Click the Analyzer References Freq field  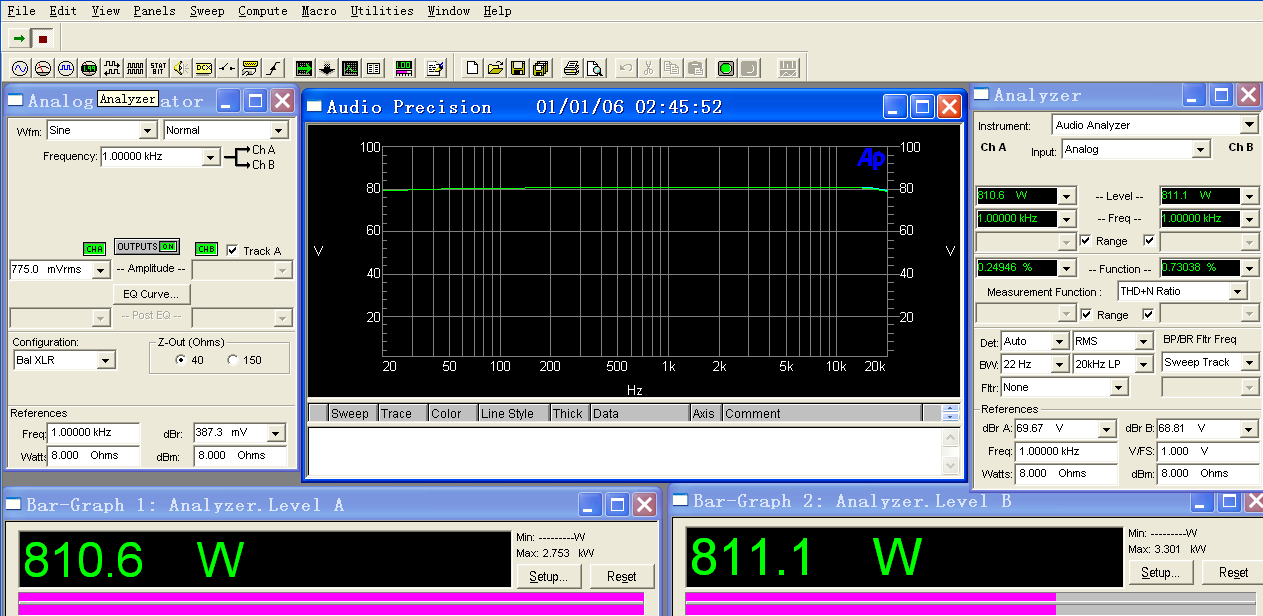[1066, 451]
